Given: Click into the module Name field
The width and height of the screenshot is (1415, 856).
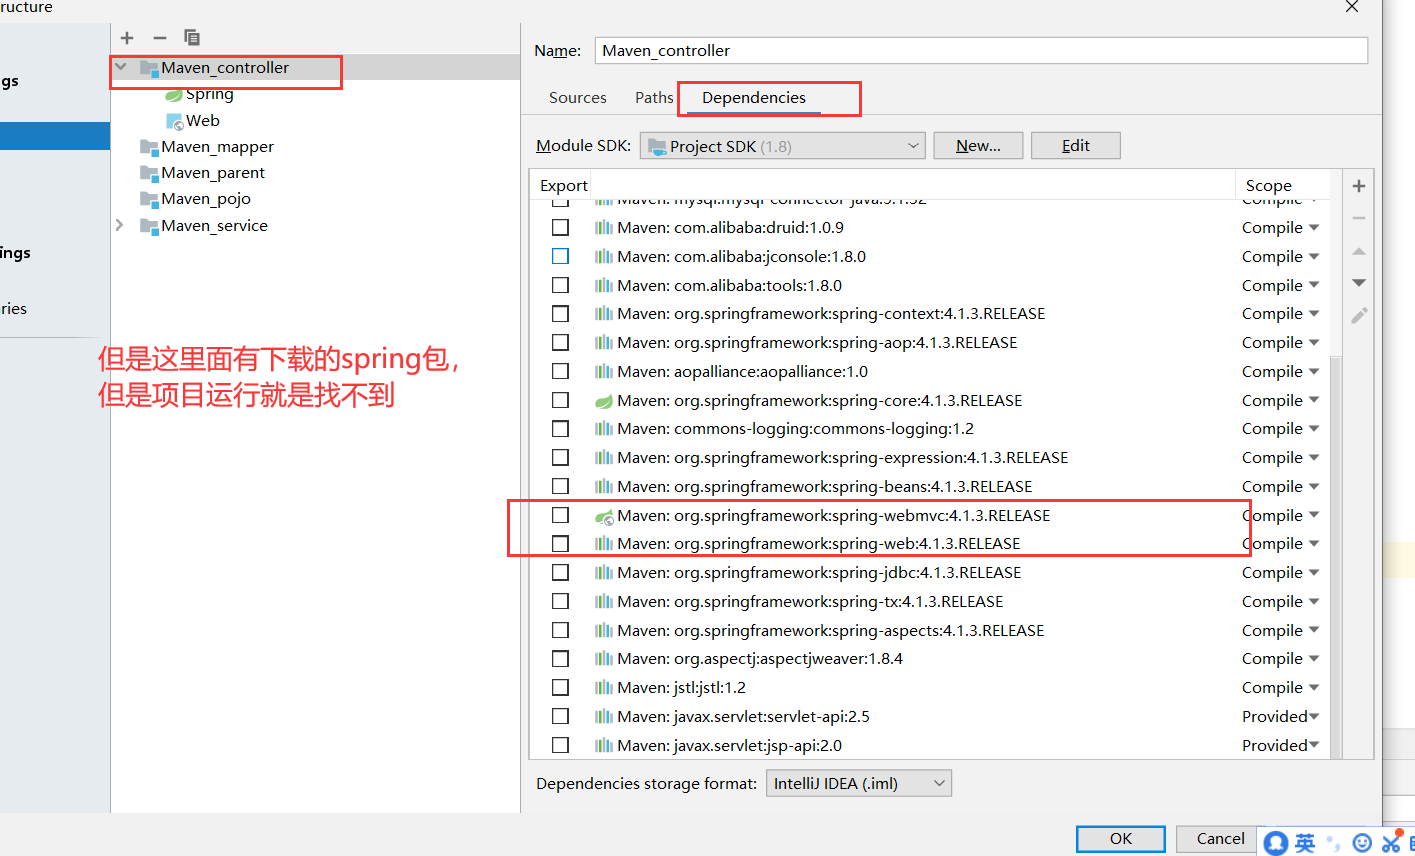Looking at the screenshot, I should tap(981, 51).
